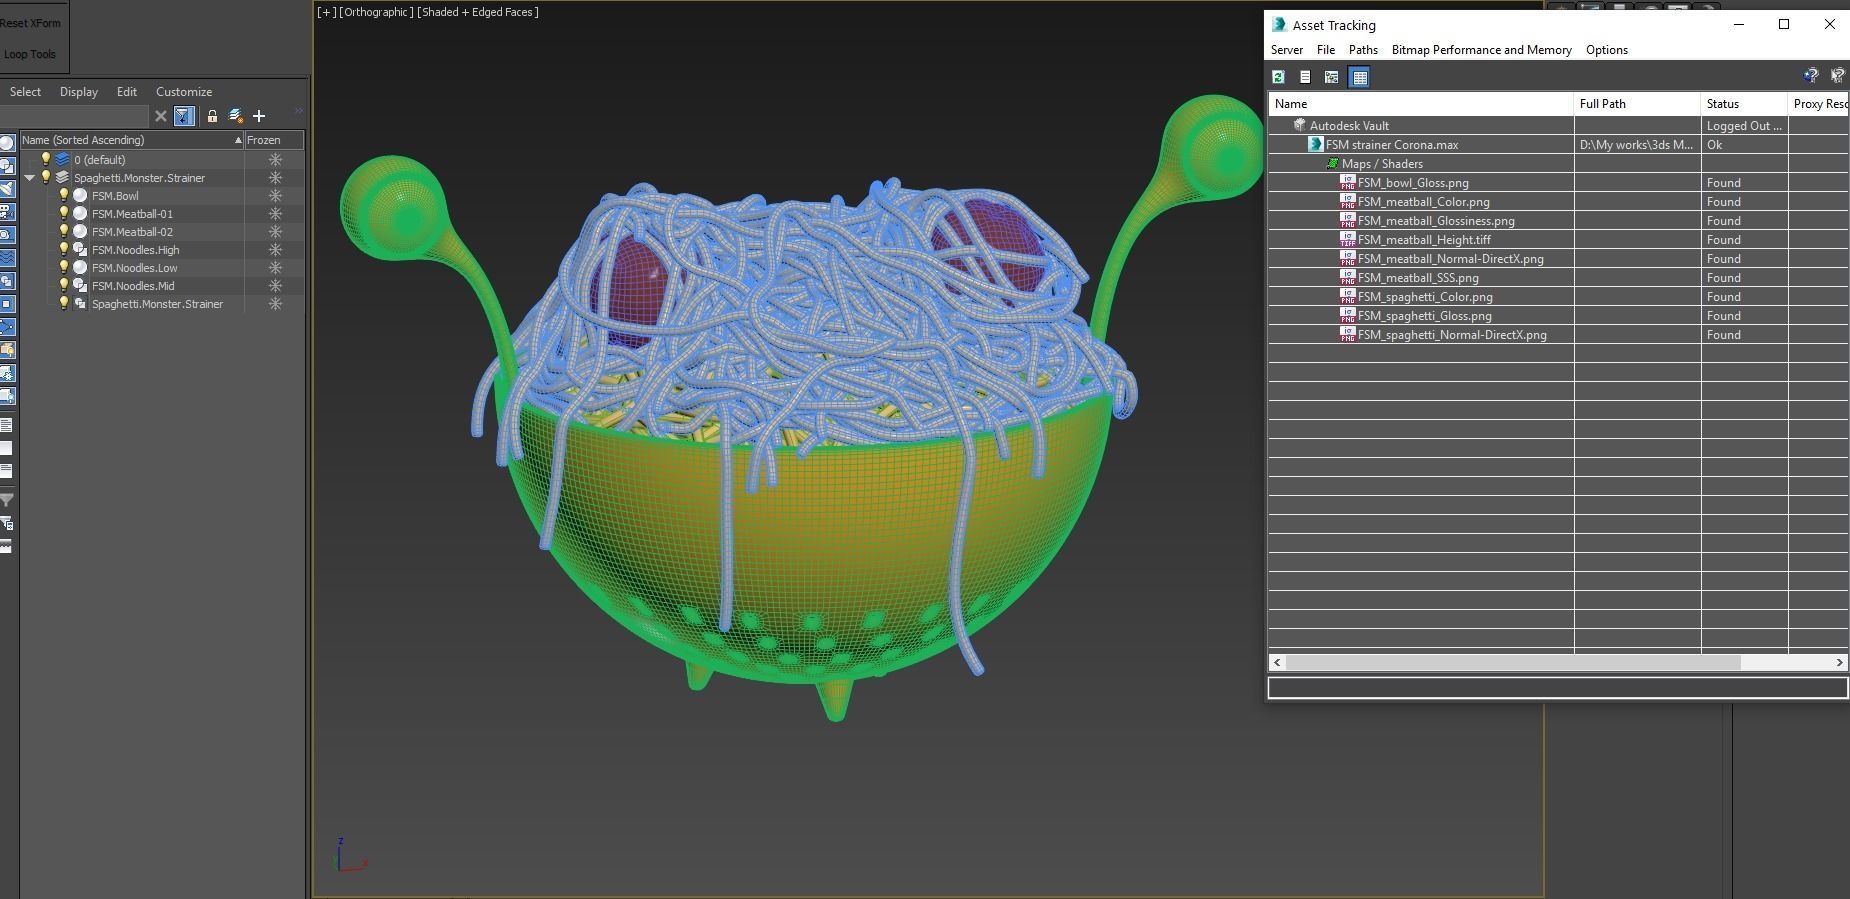
Task: Click the funnel with small box icon
Action: point(7,523)
